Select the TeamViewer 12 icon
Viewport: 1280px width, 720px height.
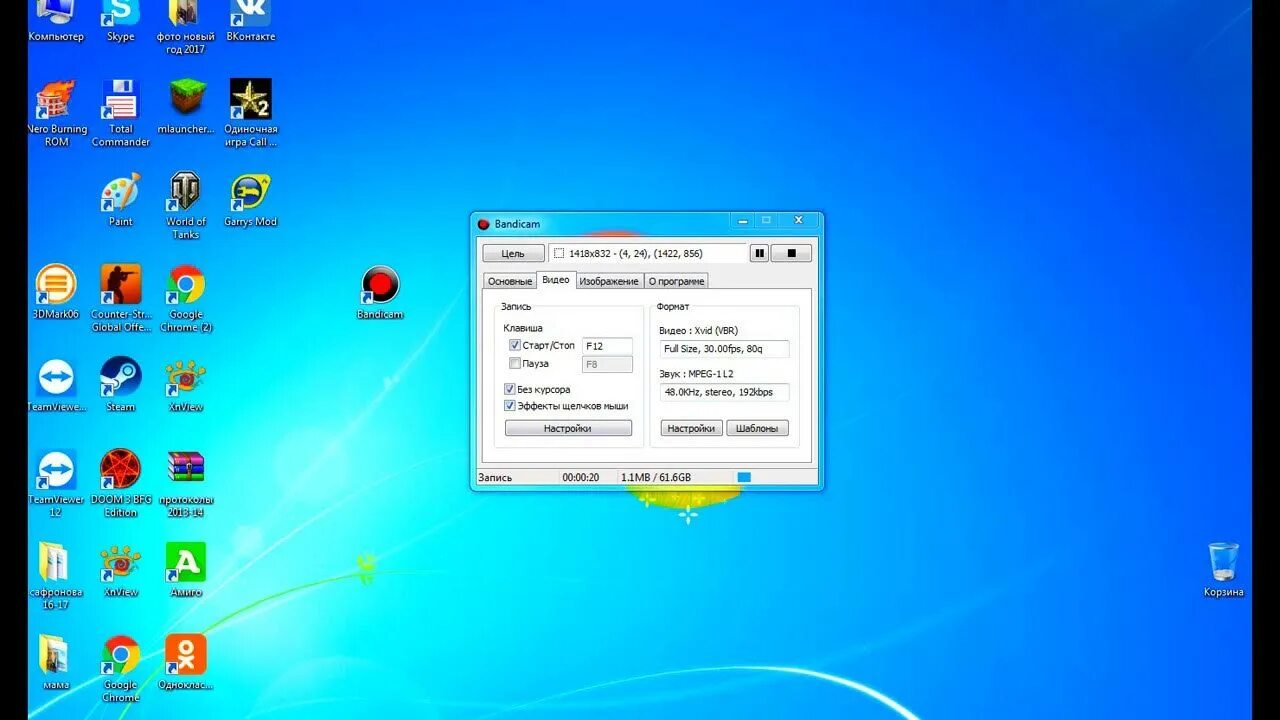coord(56,484)
